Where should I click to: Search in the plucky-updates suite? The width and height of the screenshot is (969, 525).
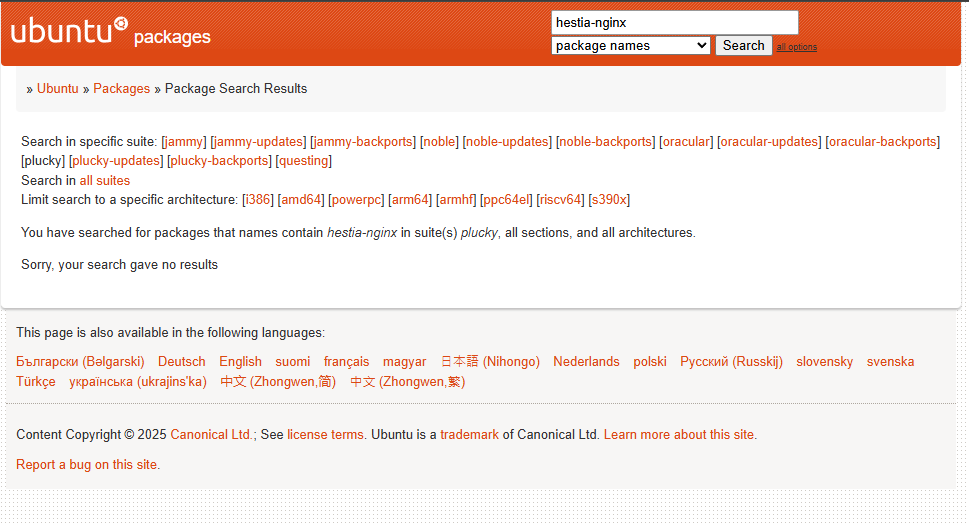pos(116,161)
